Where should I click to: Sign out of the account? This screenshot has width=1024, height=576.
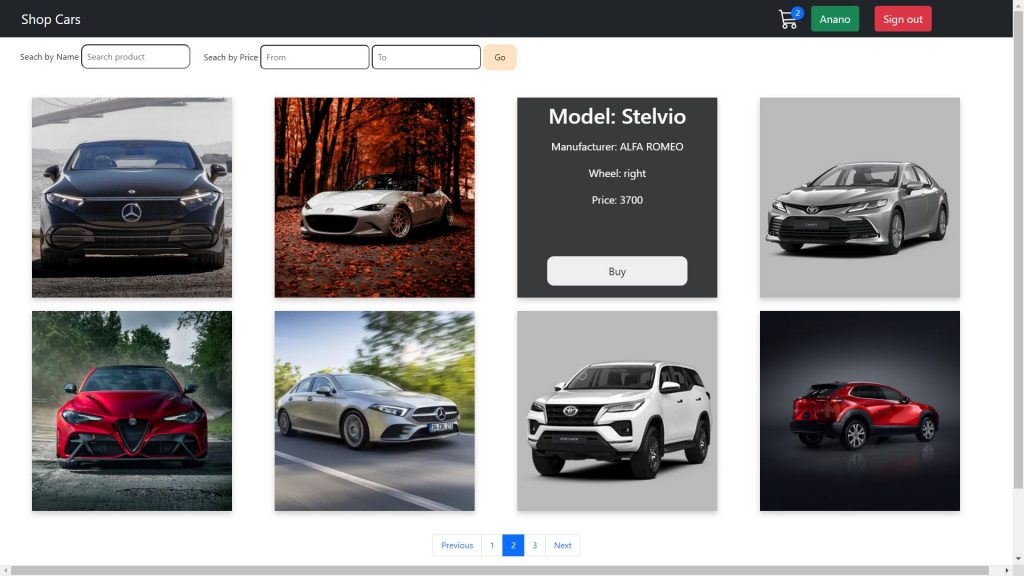[x=903, y=19]
